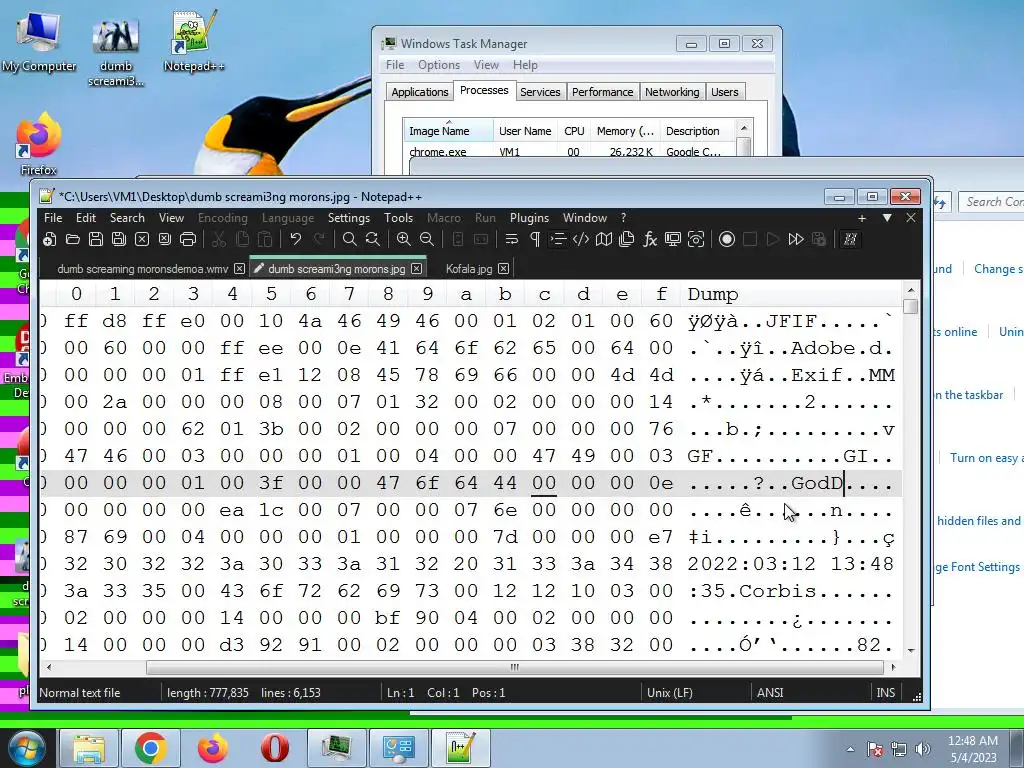
Task: Toggle the indent guide toolbar icon
Action: click(558, 240)
